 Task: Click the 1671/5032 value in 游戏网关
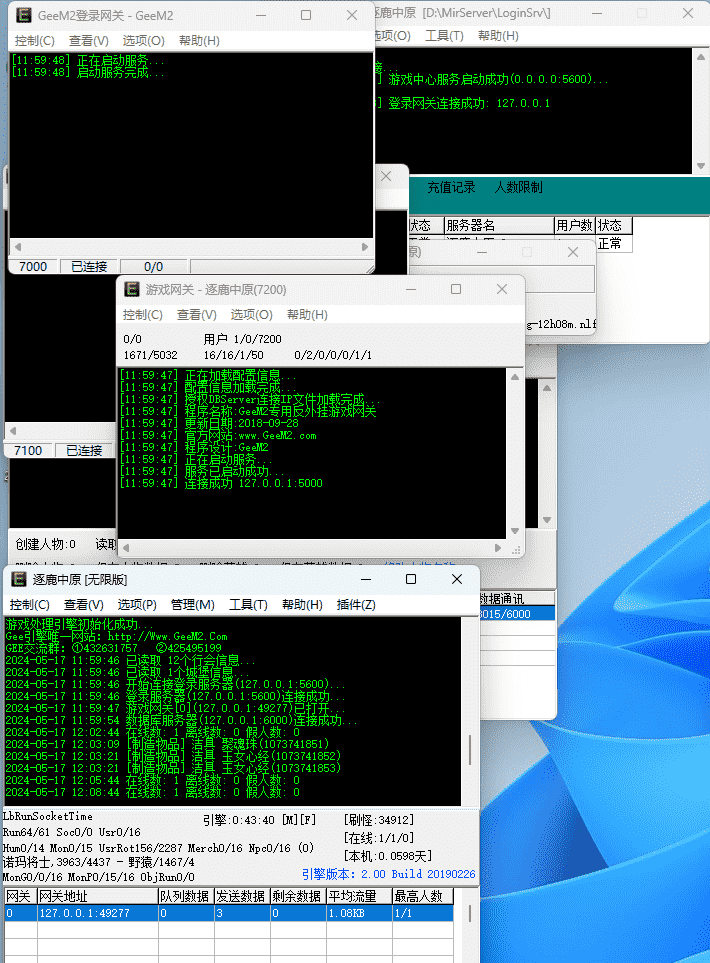click(150, 355)
